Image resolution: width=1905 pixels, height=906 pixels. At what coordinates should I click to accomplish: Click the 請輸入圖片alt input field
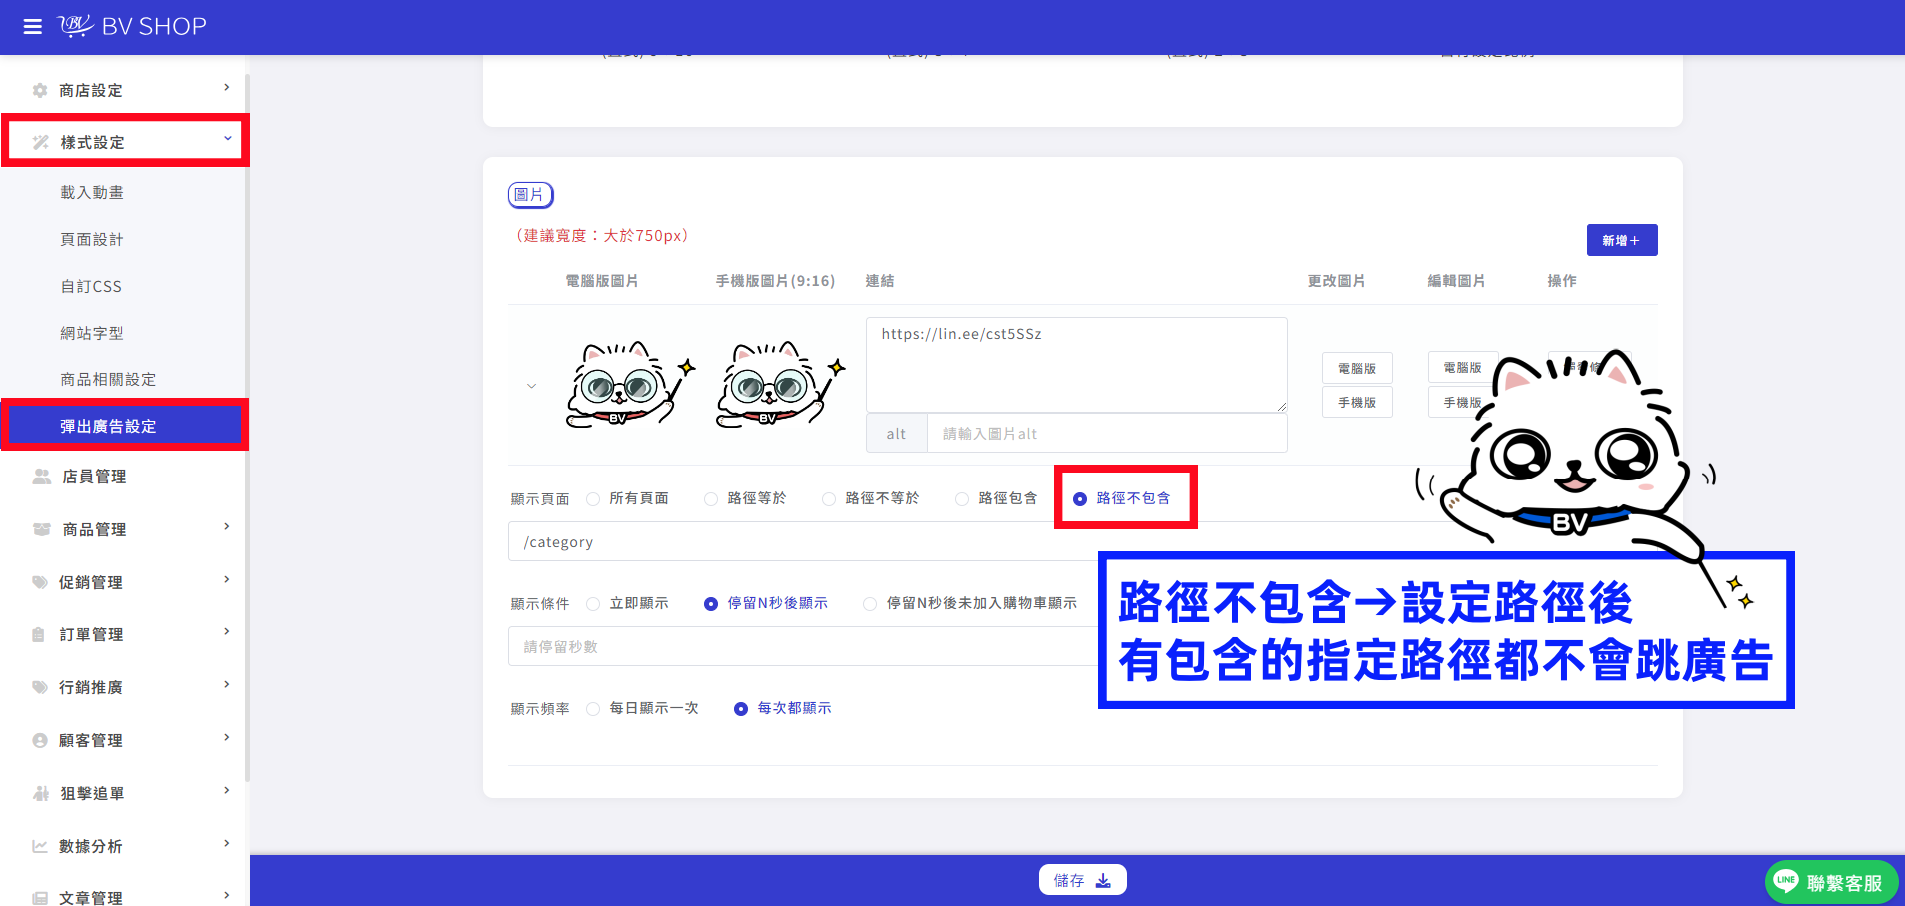1107,433
